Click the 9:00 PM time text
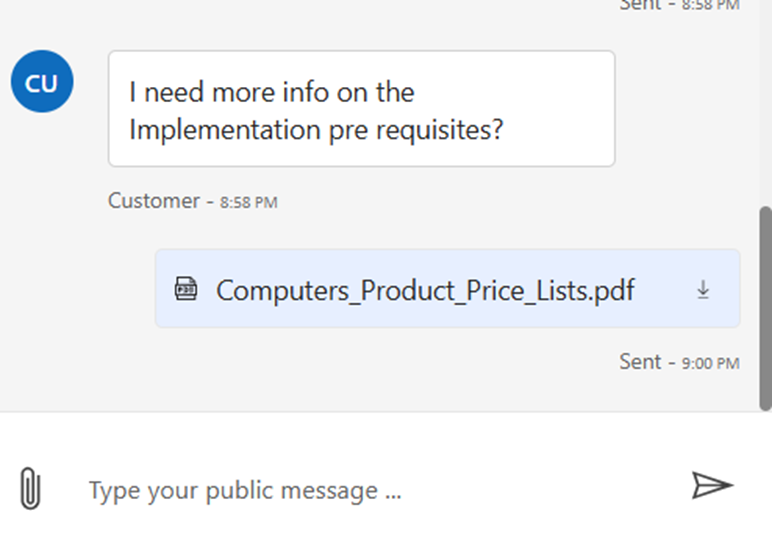This screenshot has width=772, height=547. 710,363
